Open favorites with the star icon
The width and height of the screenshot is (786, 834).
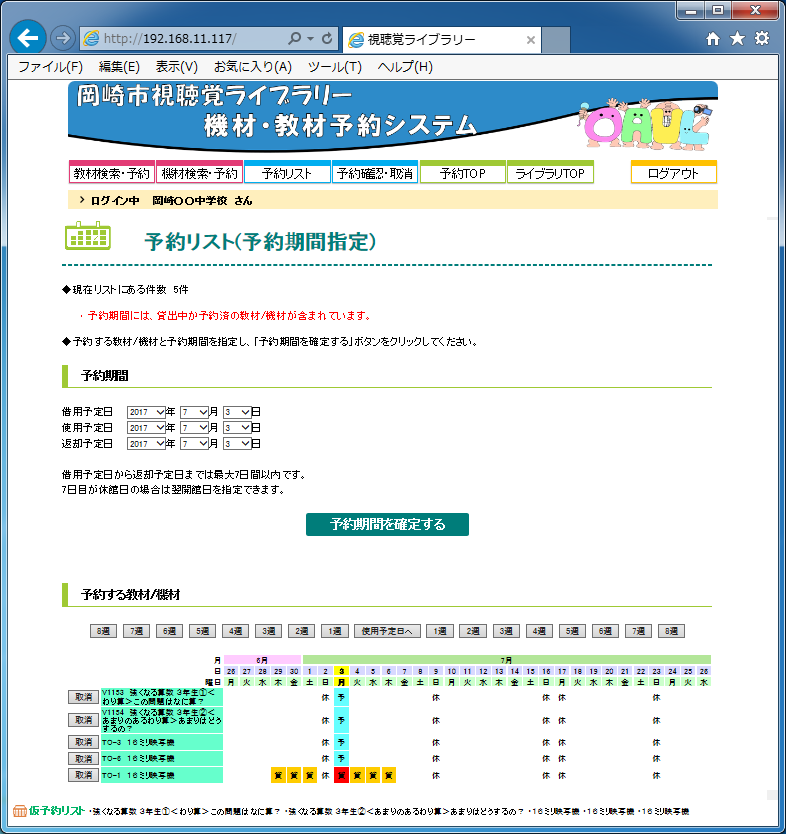coord(737,39)
